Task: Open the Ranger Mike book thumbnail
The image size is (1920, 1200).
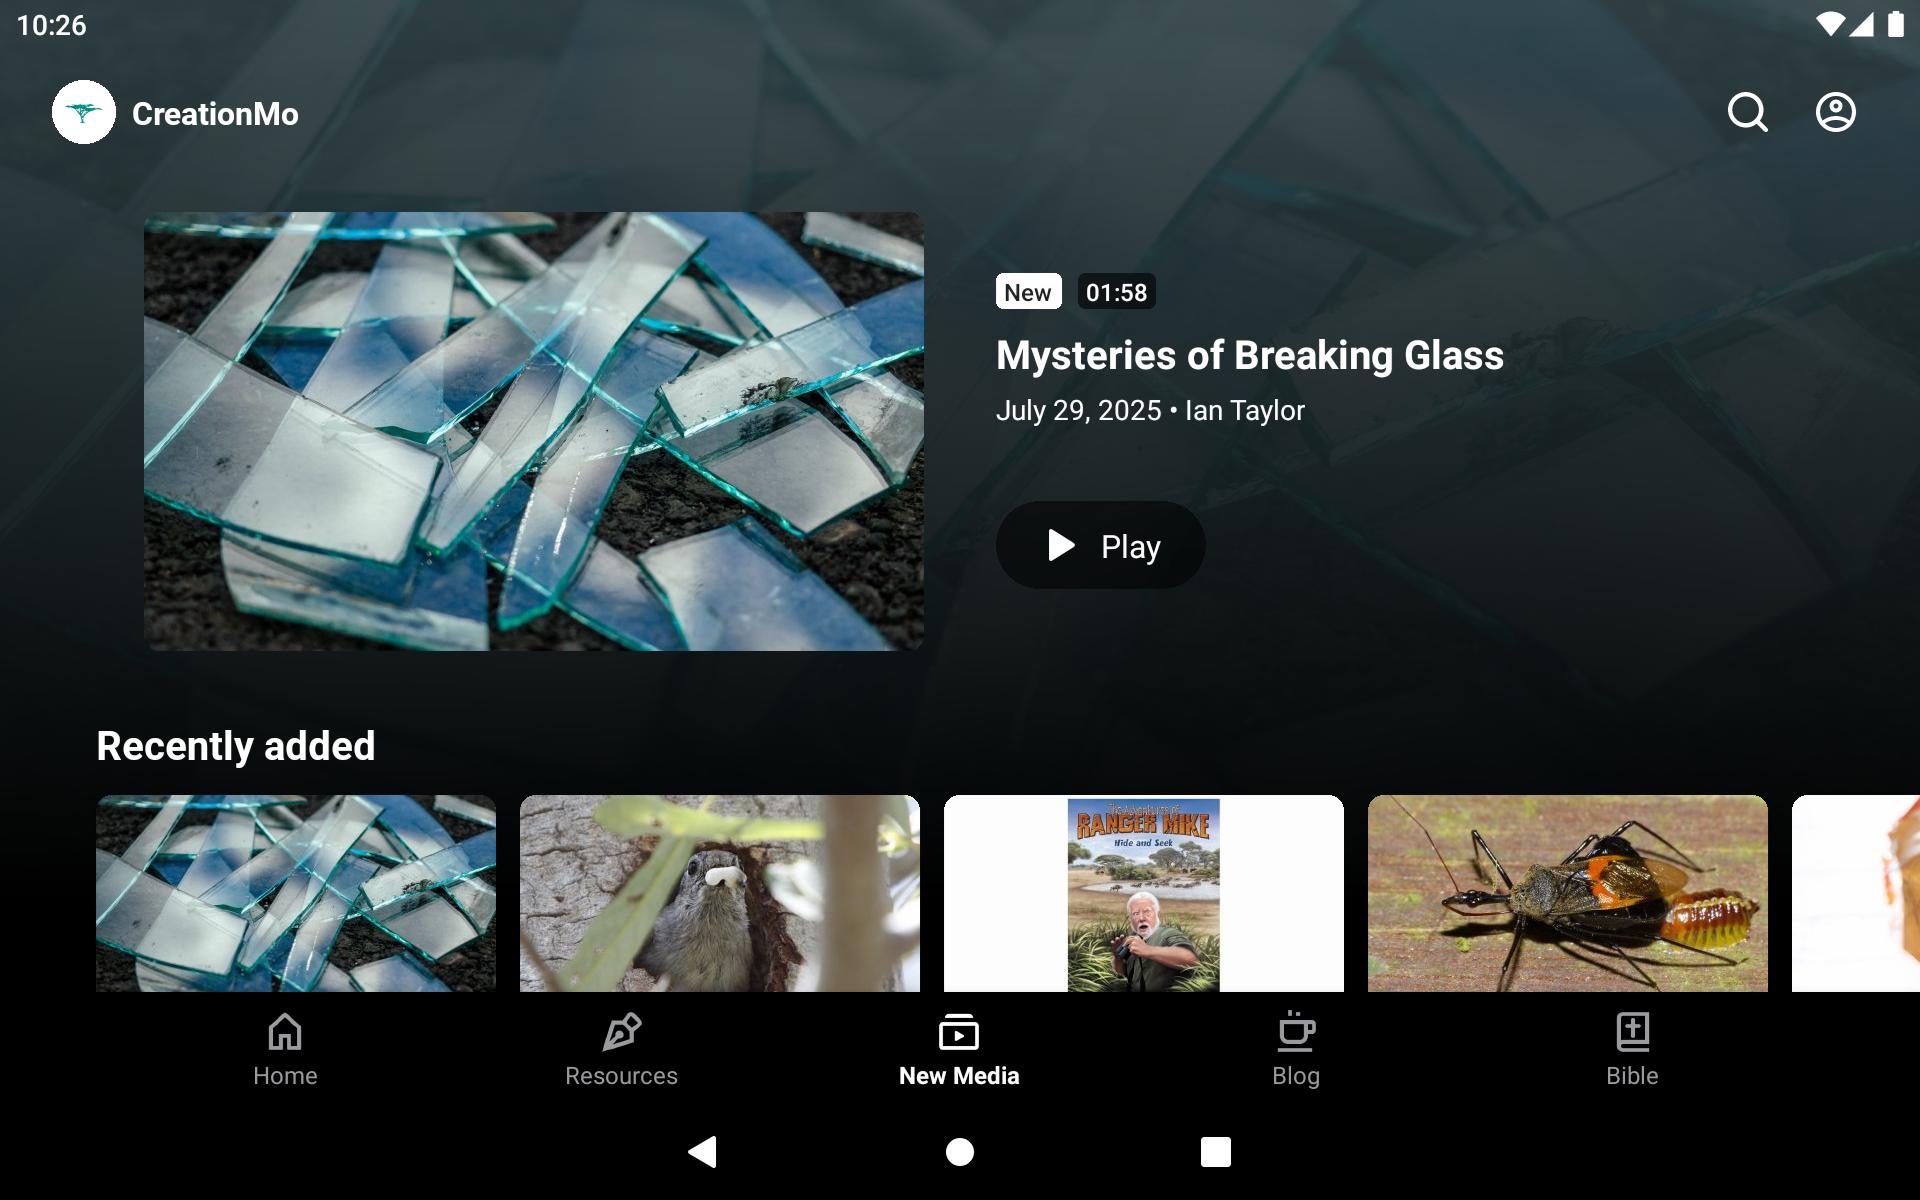Action: [1144, 893]
